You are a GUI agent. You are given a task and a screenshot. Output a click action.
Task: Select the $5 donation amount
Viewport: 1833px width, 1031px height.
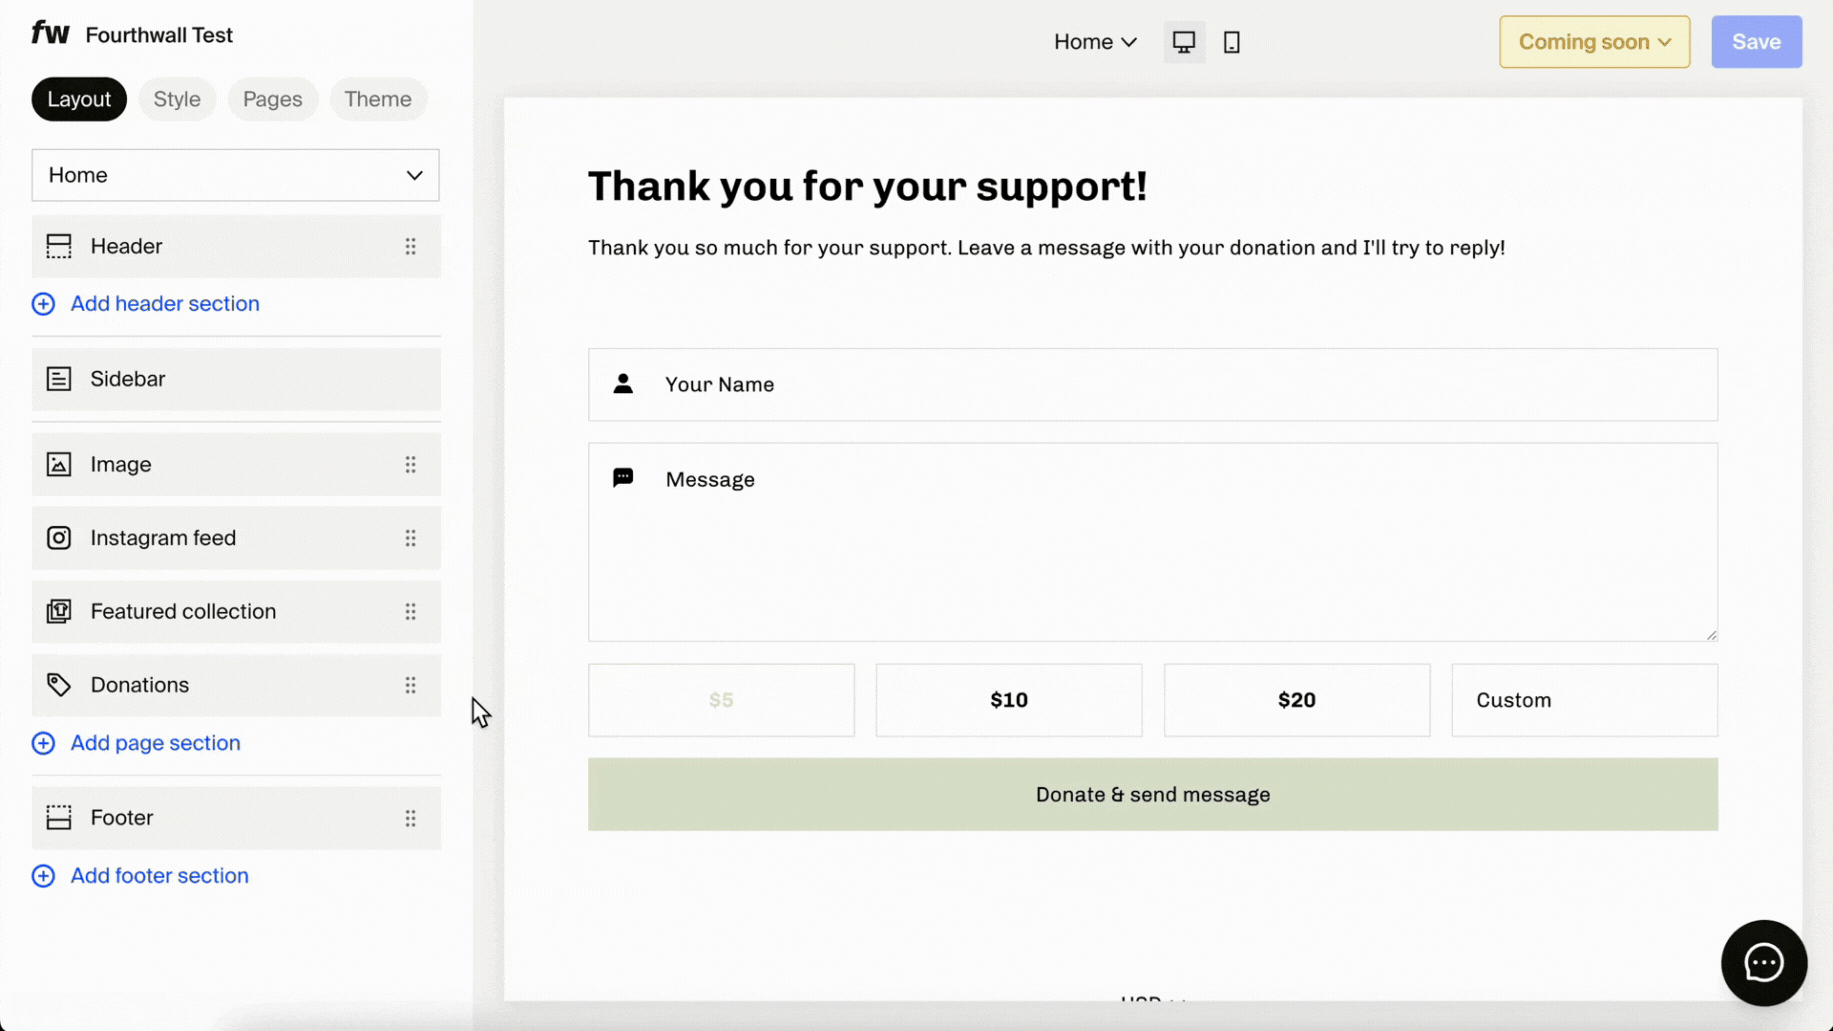(721, 700)
